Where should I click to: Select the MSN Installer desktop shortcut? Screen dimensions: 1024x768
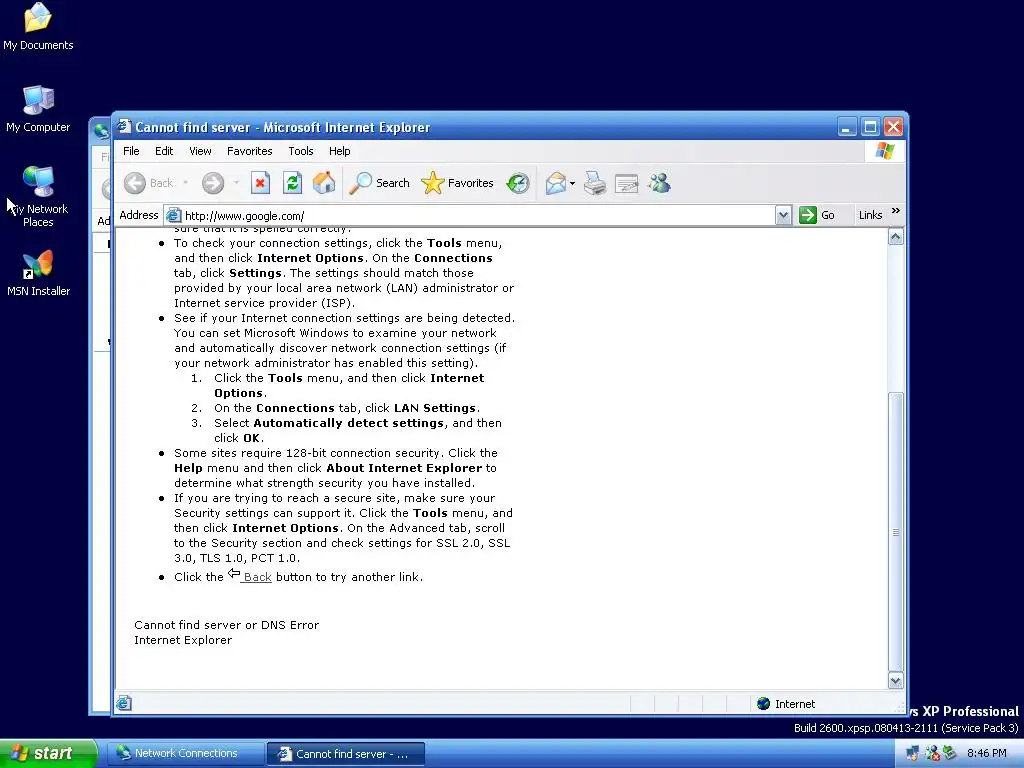38,273
